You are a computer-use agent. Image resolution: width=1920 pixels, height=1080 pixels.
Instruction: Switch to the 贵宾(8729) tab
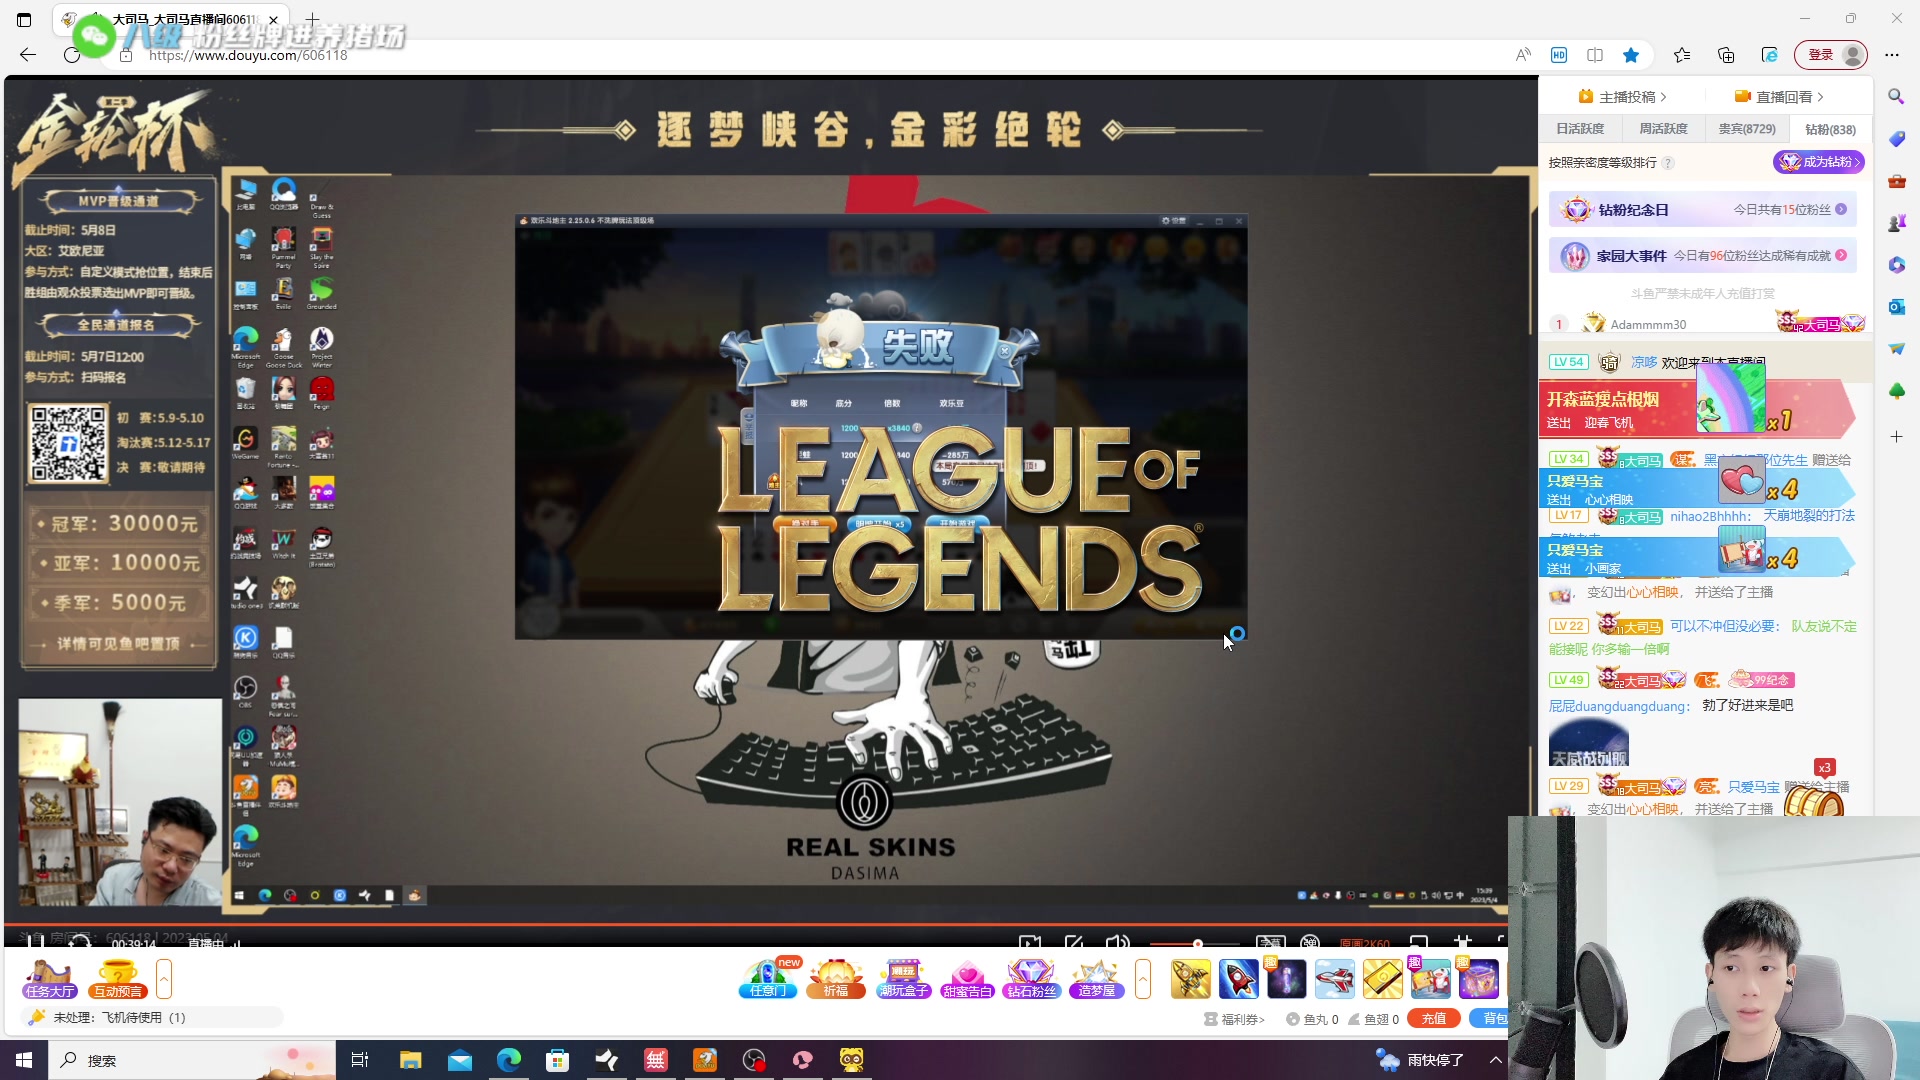(x=1746, y=129)
